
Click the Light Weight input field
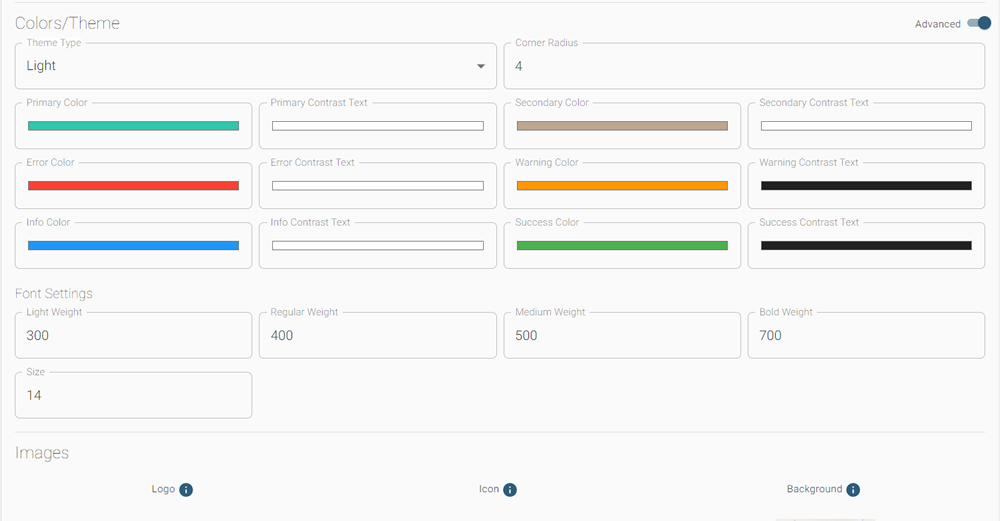[x=133, y=336]
